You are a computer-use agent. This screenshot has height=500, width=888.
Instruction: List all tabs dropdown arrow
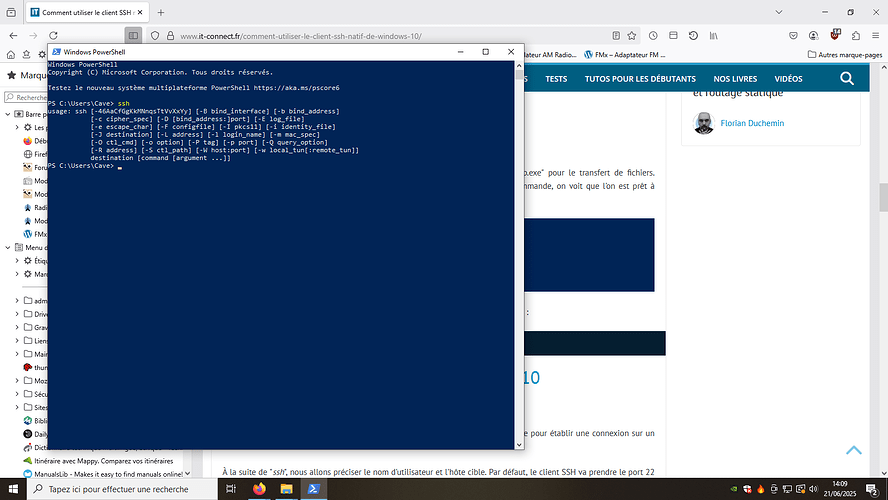click(779, 12)
